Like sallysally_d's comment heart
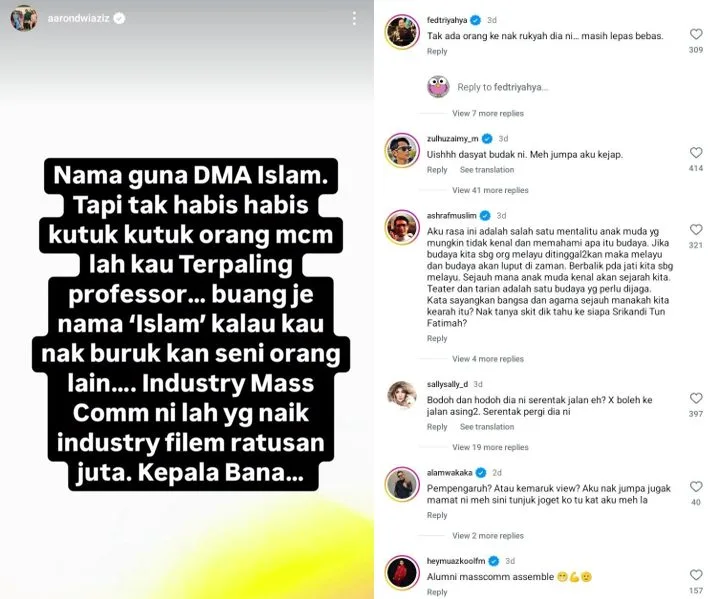 click(696, 398)
